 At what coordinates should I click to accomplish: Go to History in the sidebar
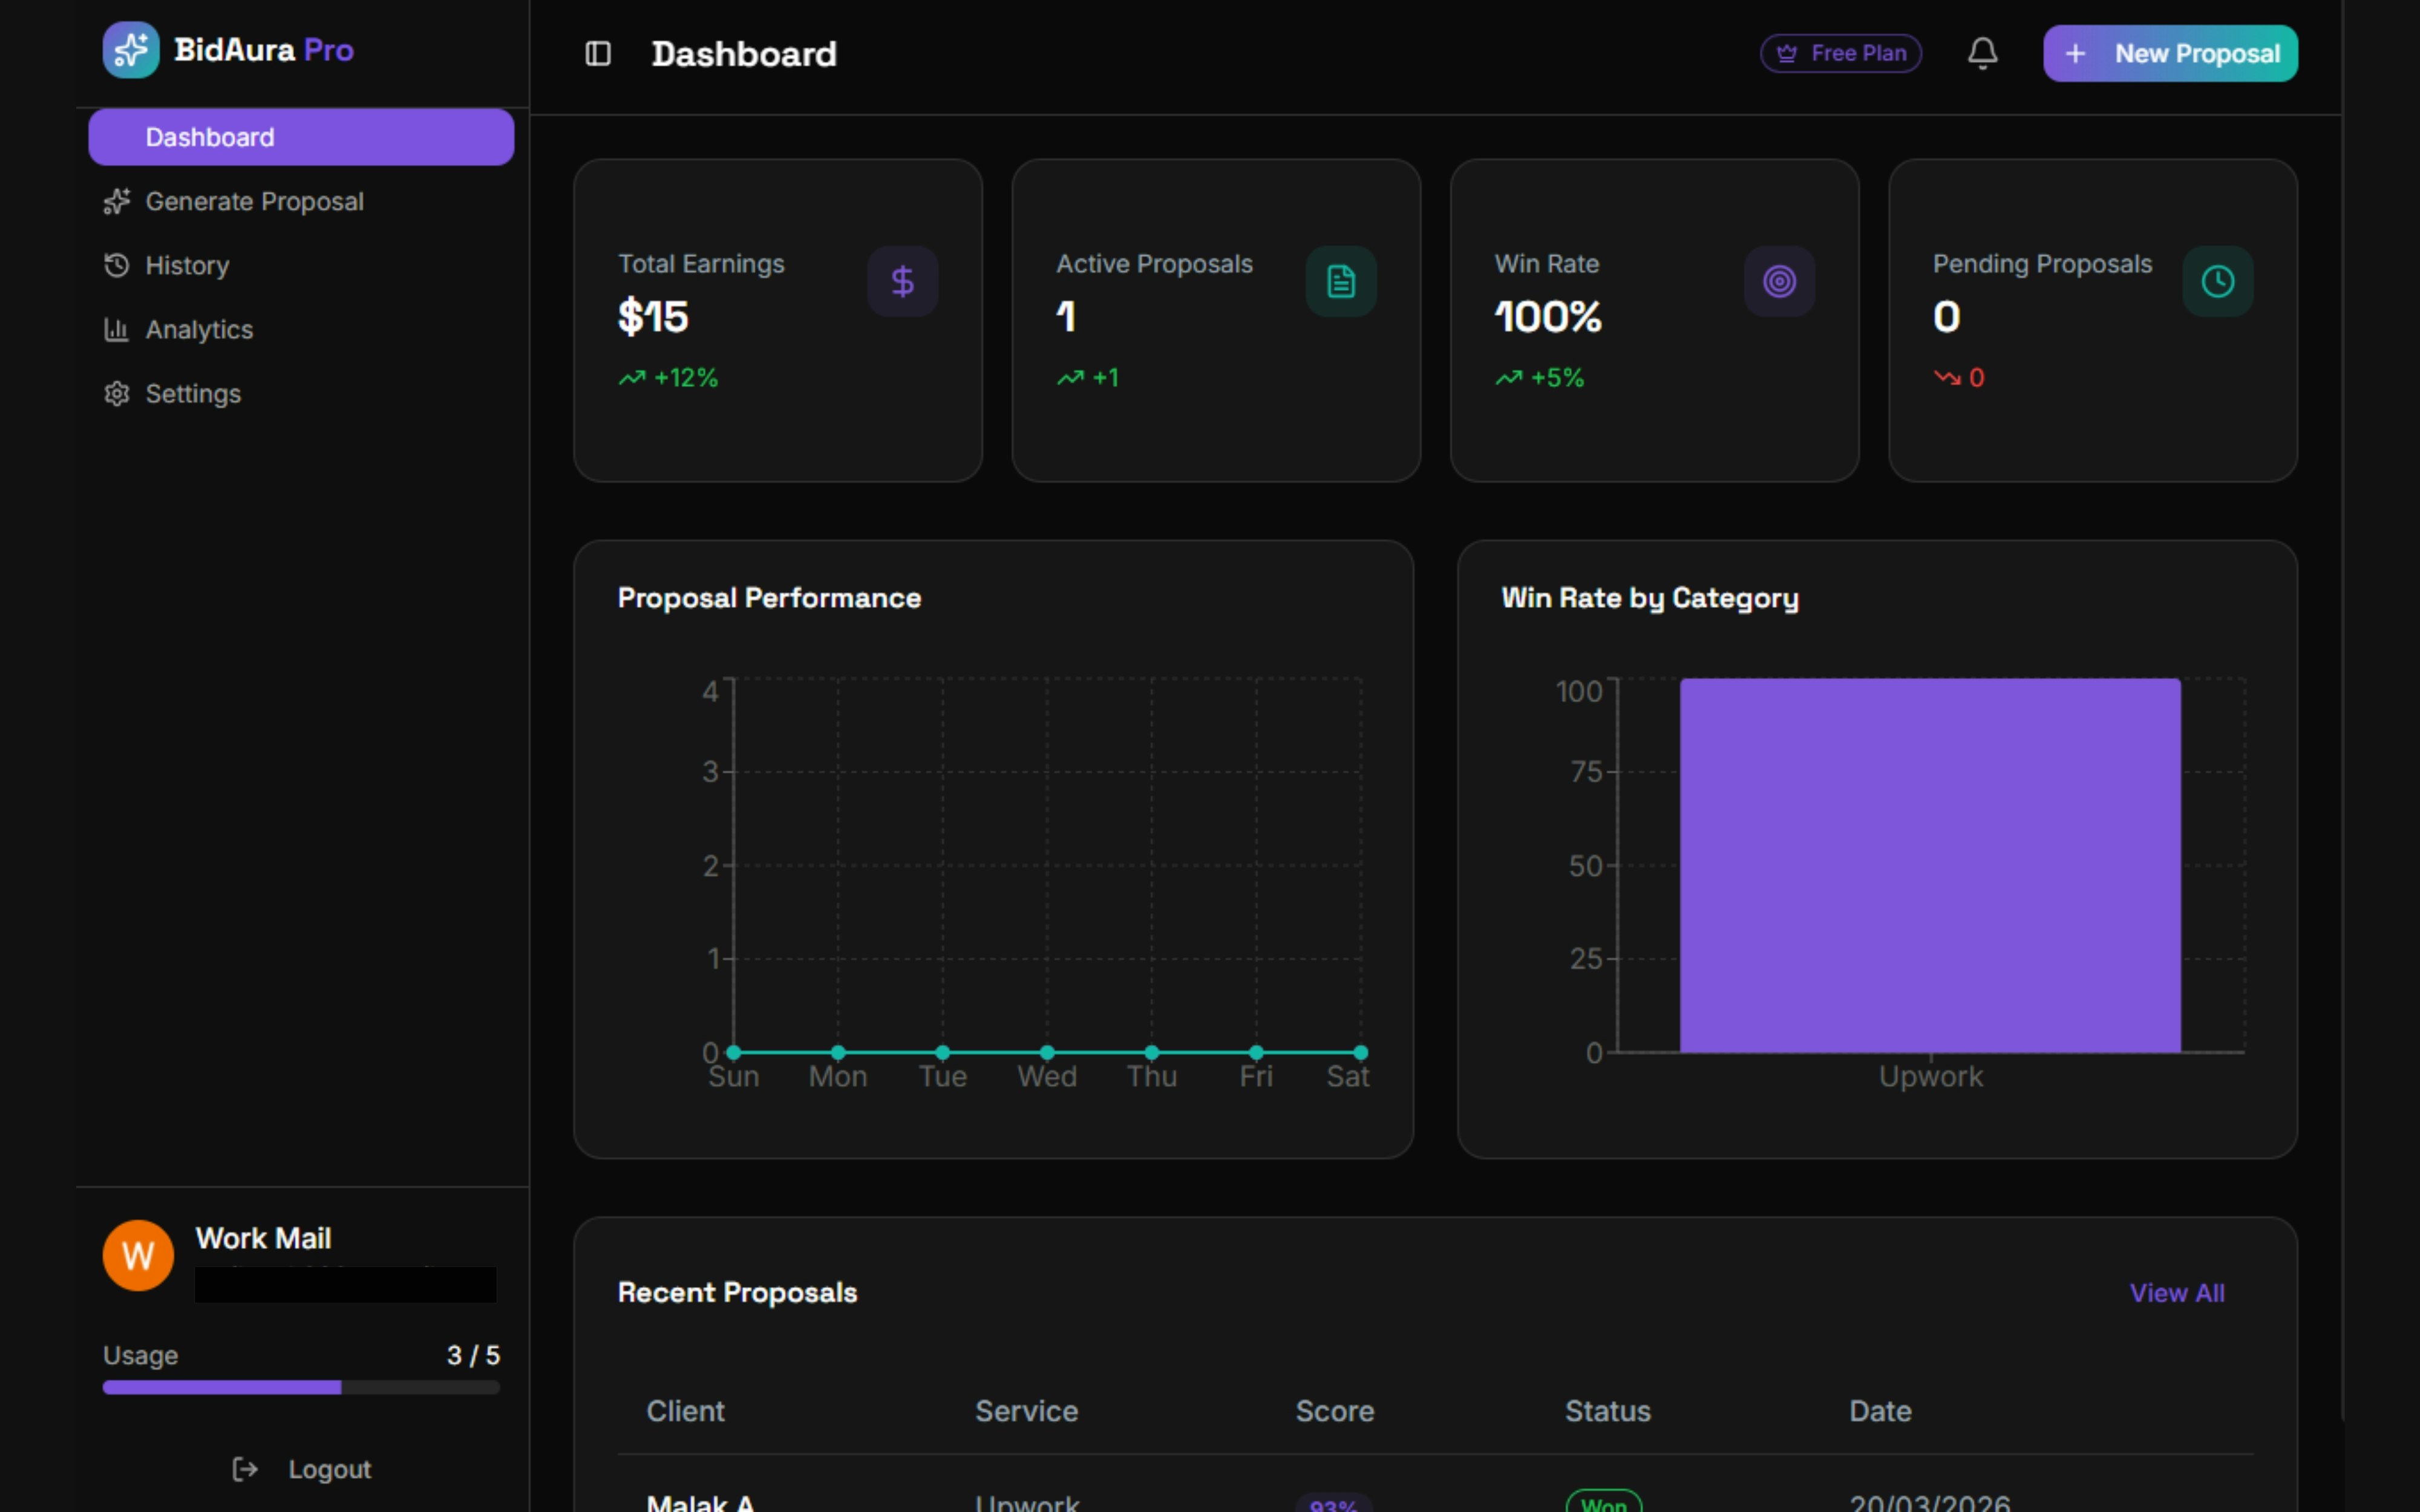(187, 266)
